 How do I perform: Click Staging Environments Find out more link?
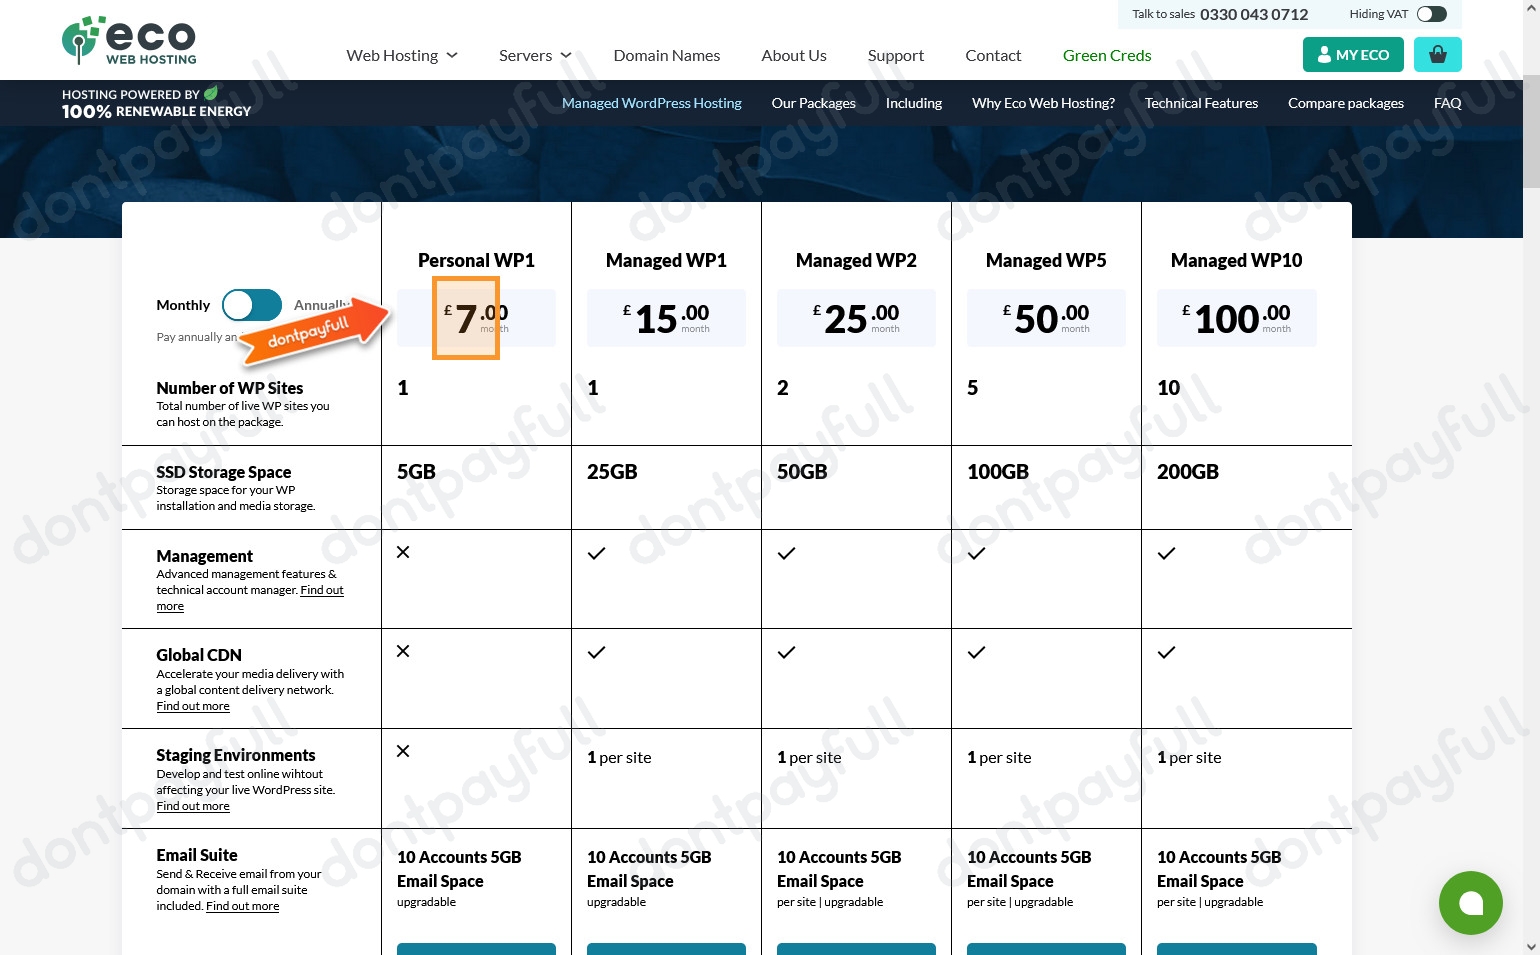pos(193,806)
